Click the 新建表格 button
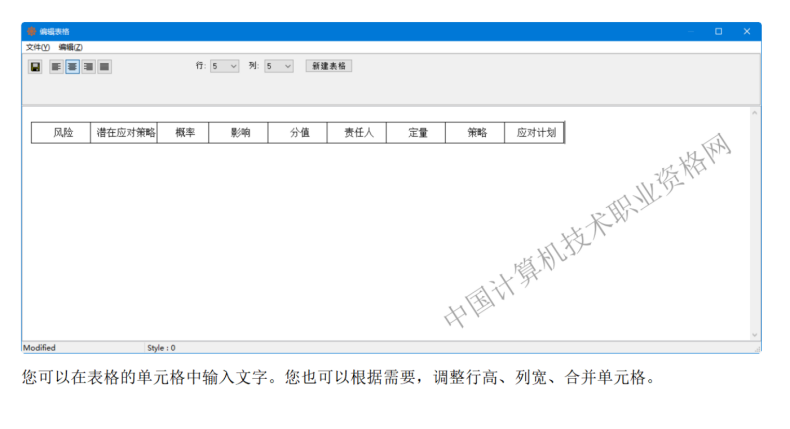This screenshot has height=429, width=790. pyautogui.click(x=328, y=66)
